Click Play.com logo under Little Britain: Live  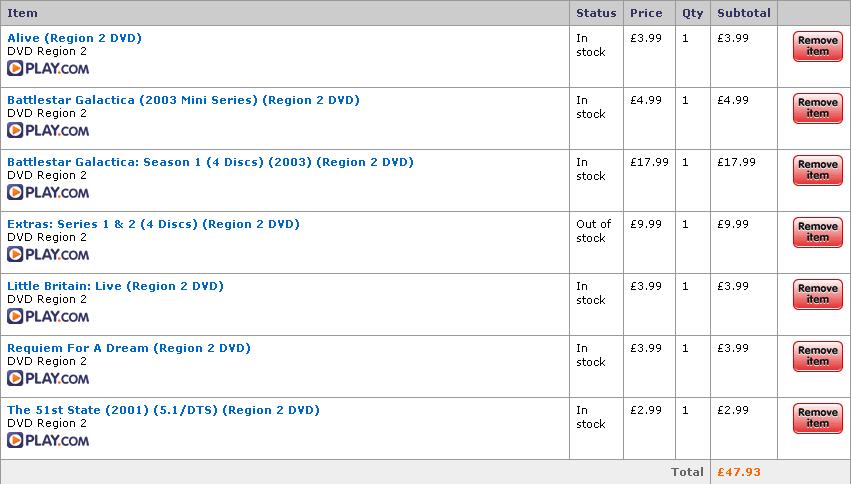click(x=48, y=316)
